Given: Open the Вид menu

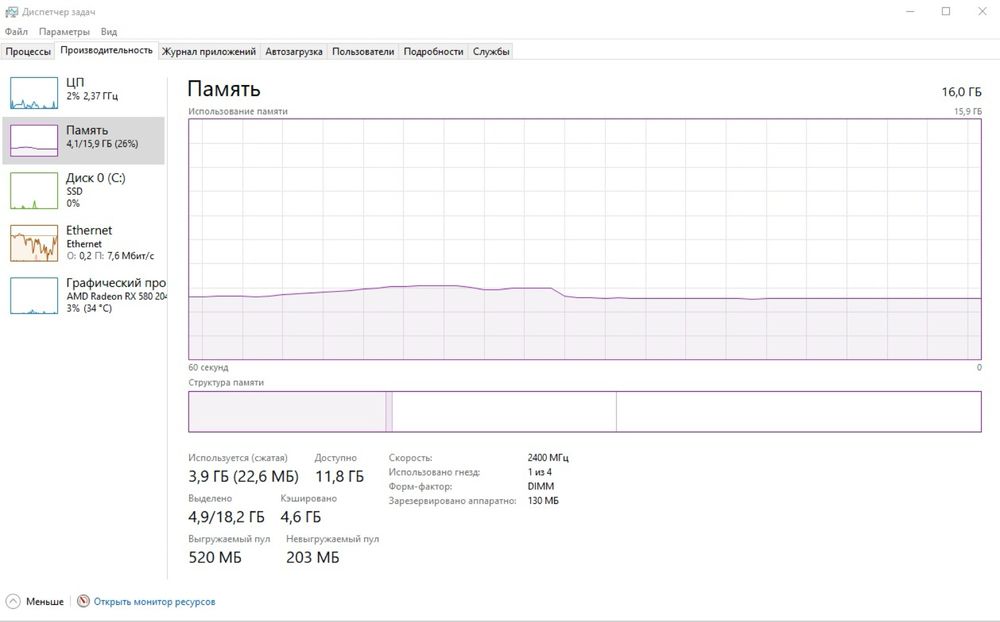Looking at the screenshot, I should click(x=108, y=31).
